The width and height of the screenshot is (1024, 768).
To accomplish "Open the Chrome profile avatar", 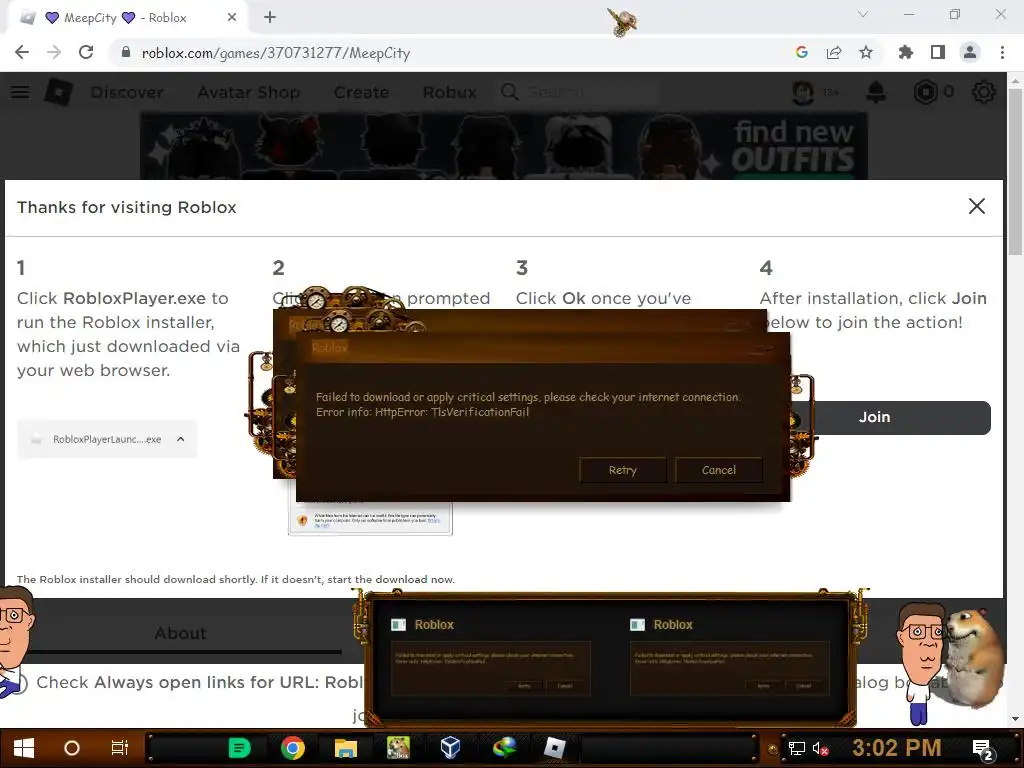I will pyautogui.click(x=970, y=53).
